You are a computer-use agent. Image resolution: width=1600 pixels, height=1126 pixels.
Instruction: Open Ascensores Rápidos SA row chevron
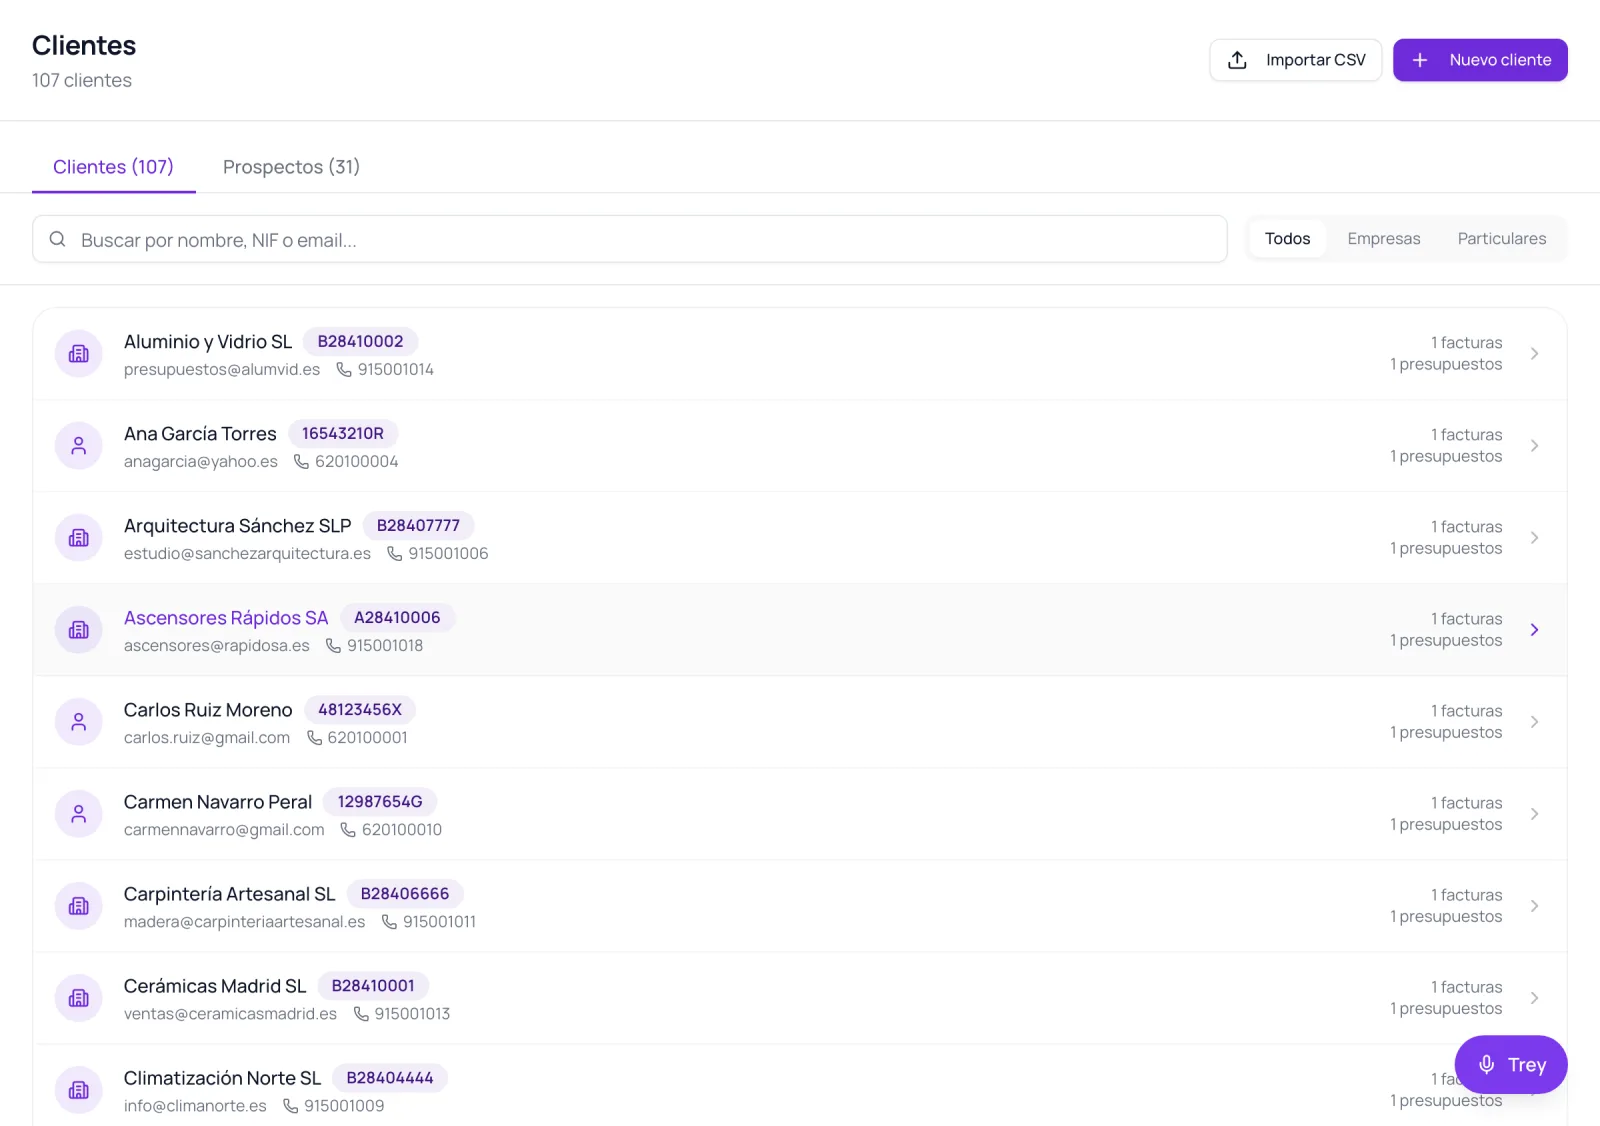(x=1534, y=630)
